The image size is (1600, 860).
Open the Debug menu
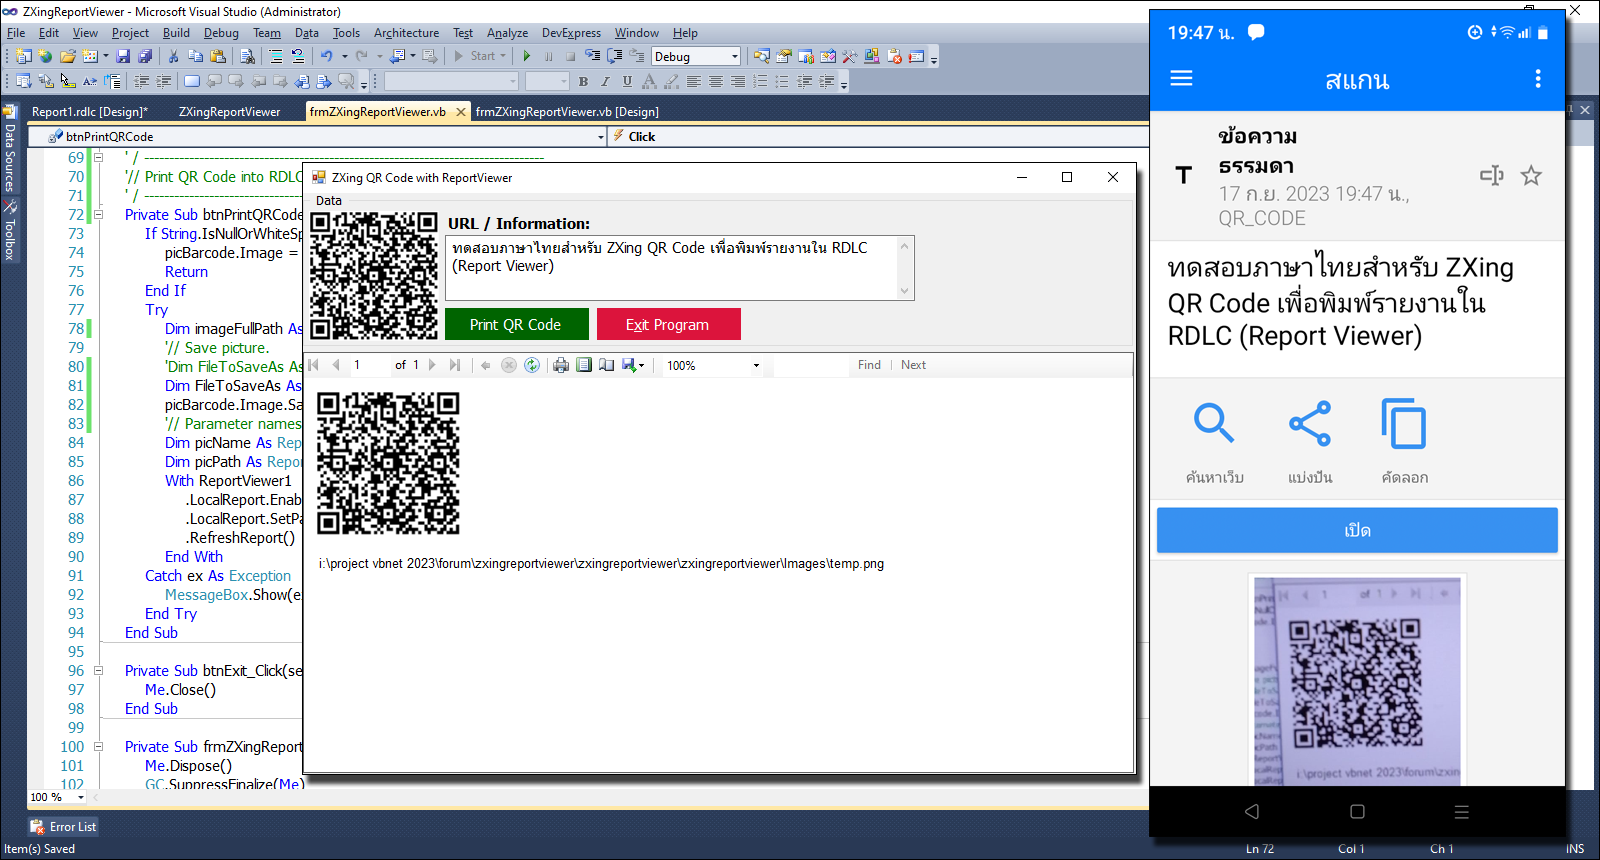(x=221, y=33)
